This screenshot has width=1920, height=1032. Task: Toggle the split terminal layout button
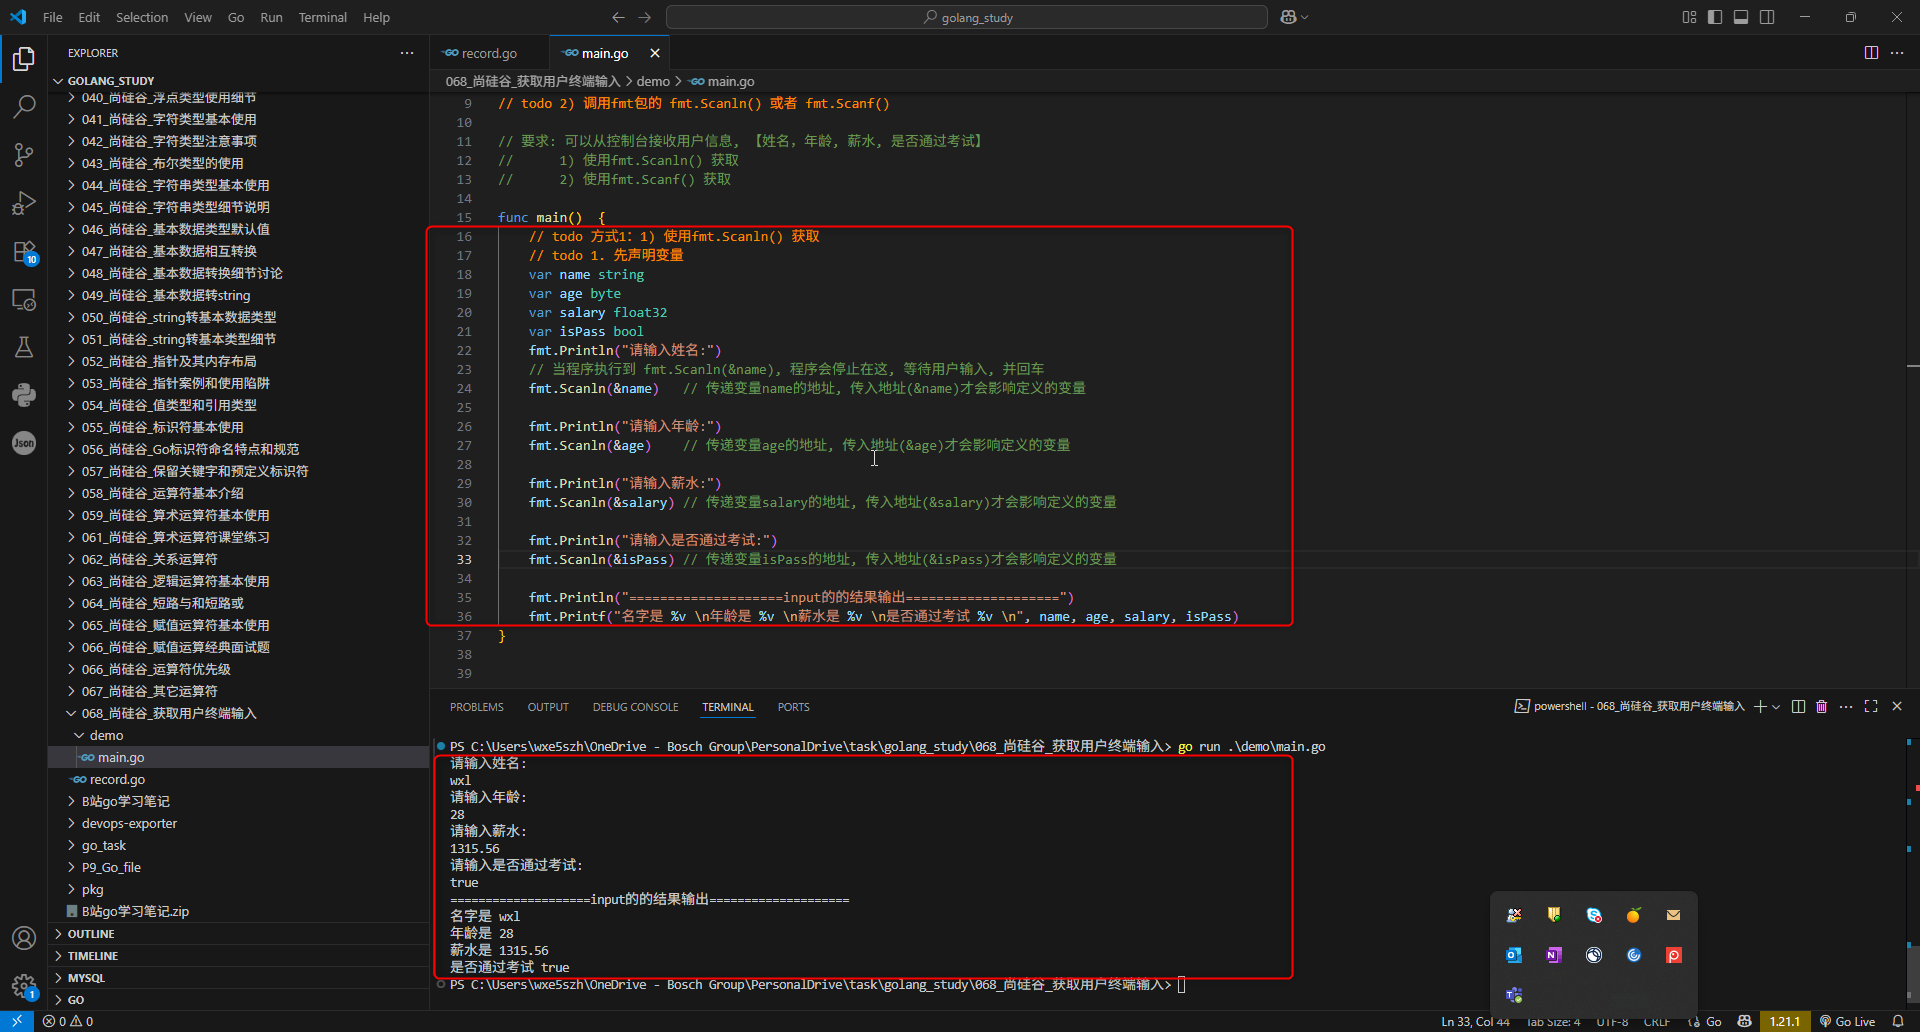pos(1797,707)
